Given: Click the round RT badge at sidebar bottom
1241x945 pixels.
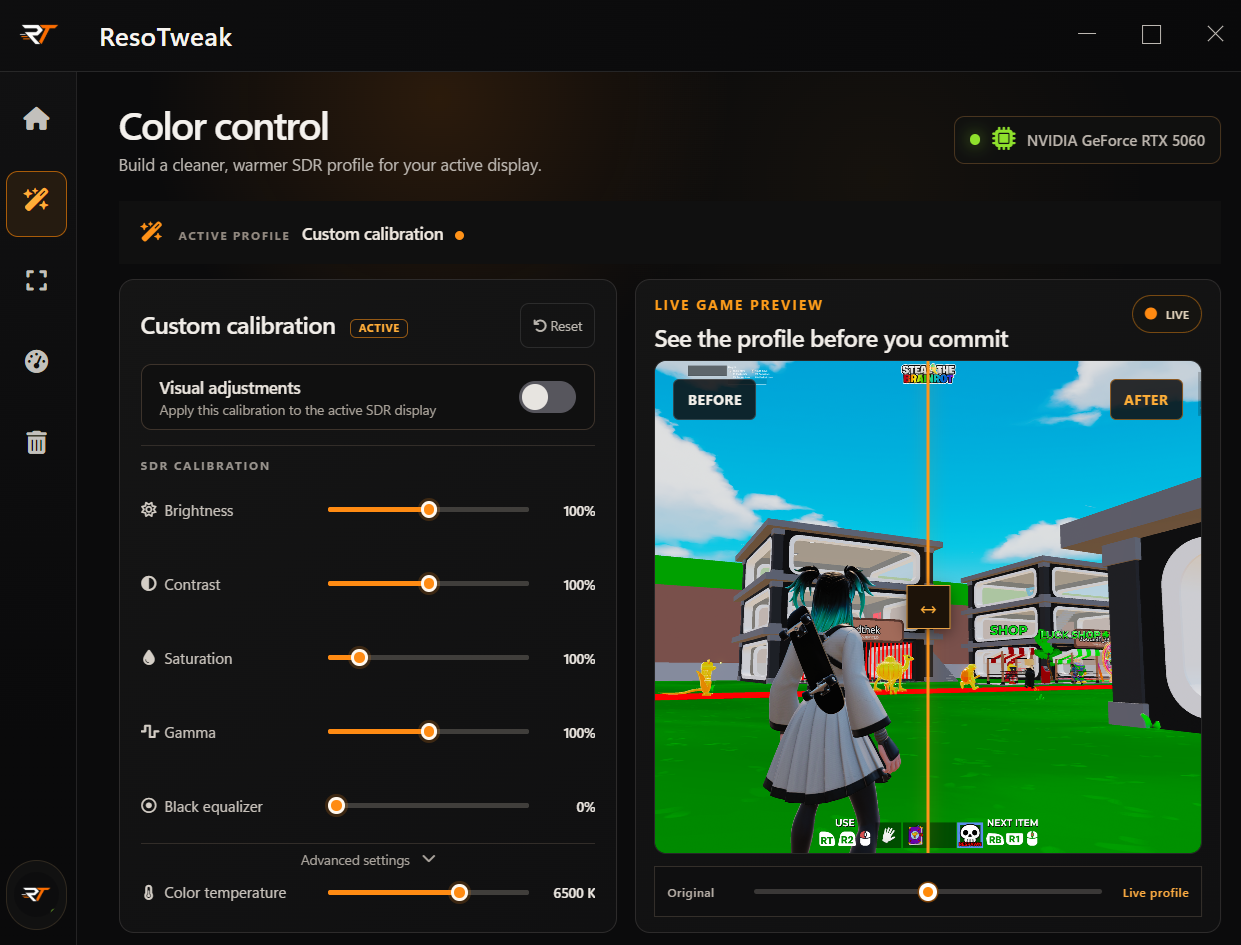Looking at the screenshot, I should [x=37, y=893].
